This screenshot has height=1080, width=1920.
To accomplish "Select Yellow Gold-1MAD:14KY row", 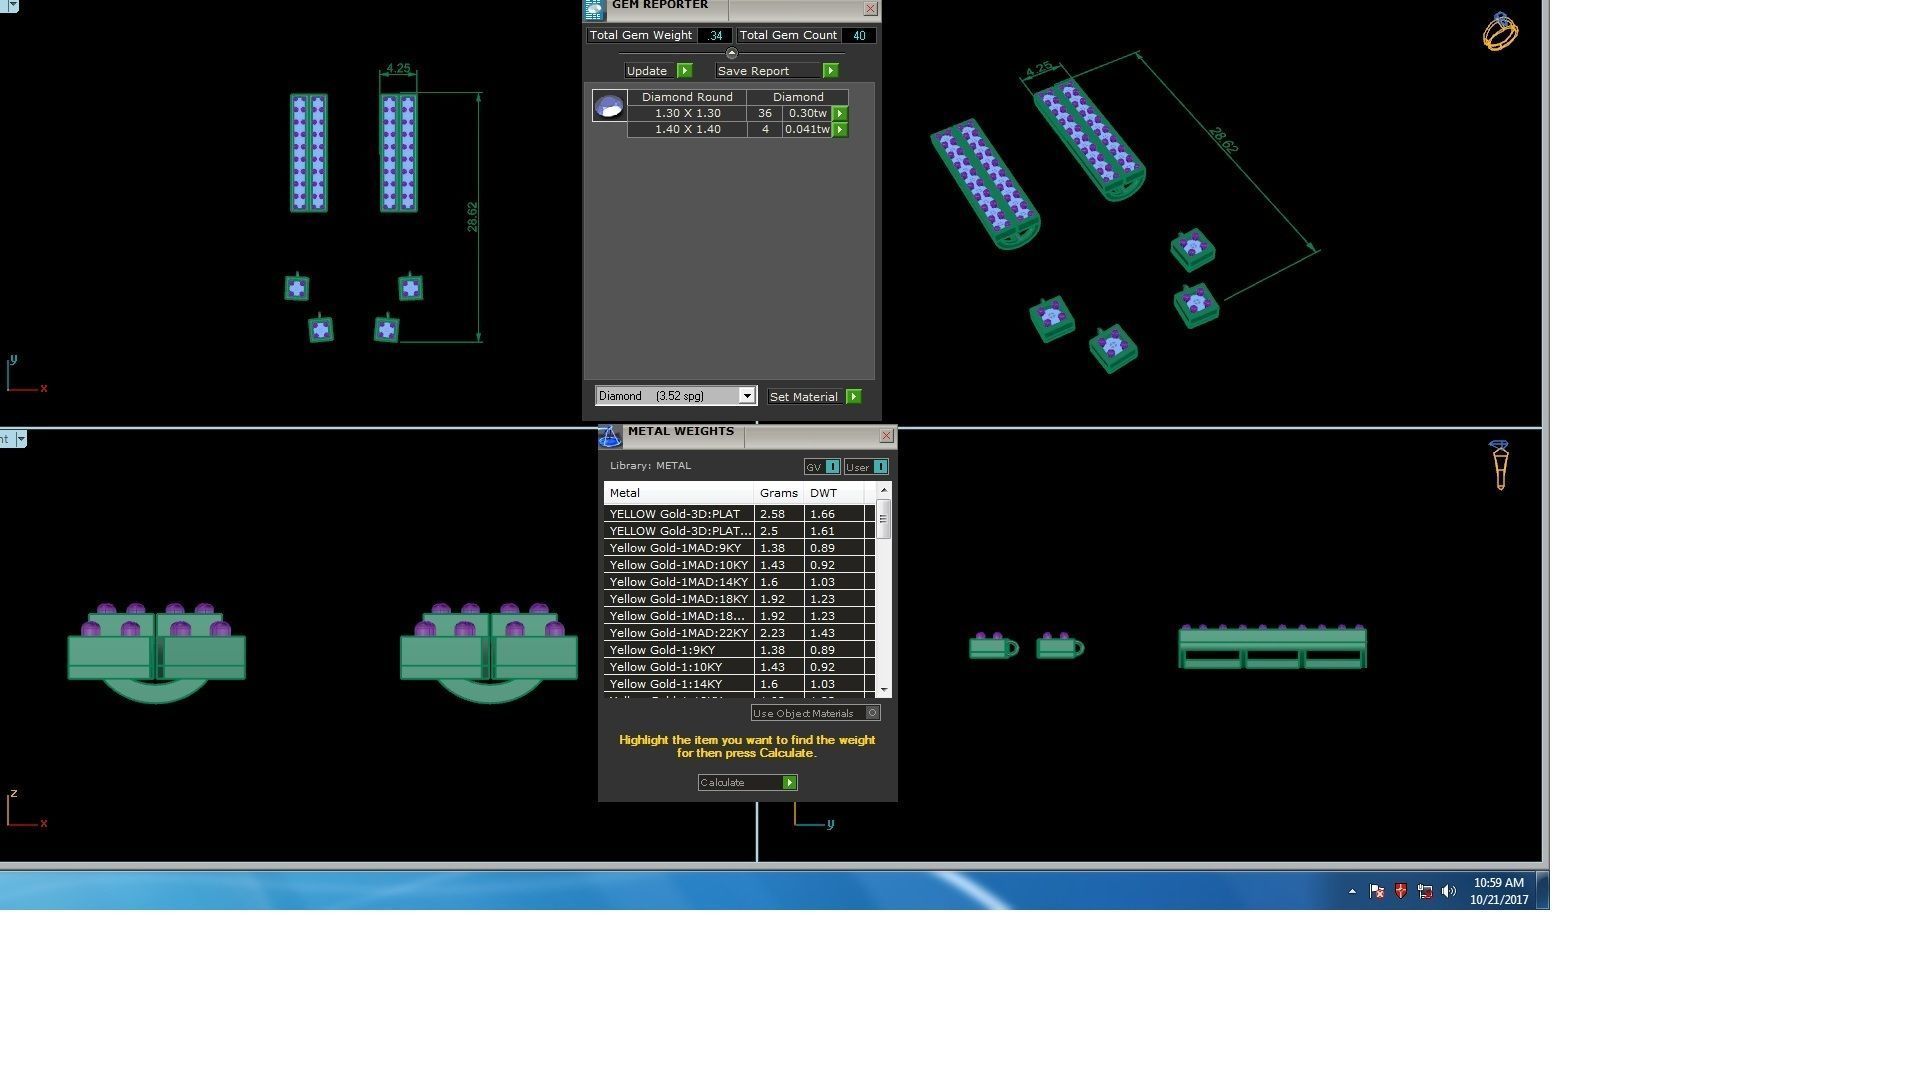I will click(x=678, y=582).
